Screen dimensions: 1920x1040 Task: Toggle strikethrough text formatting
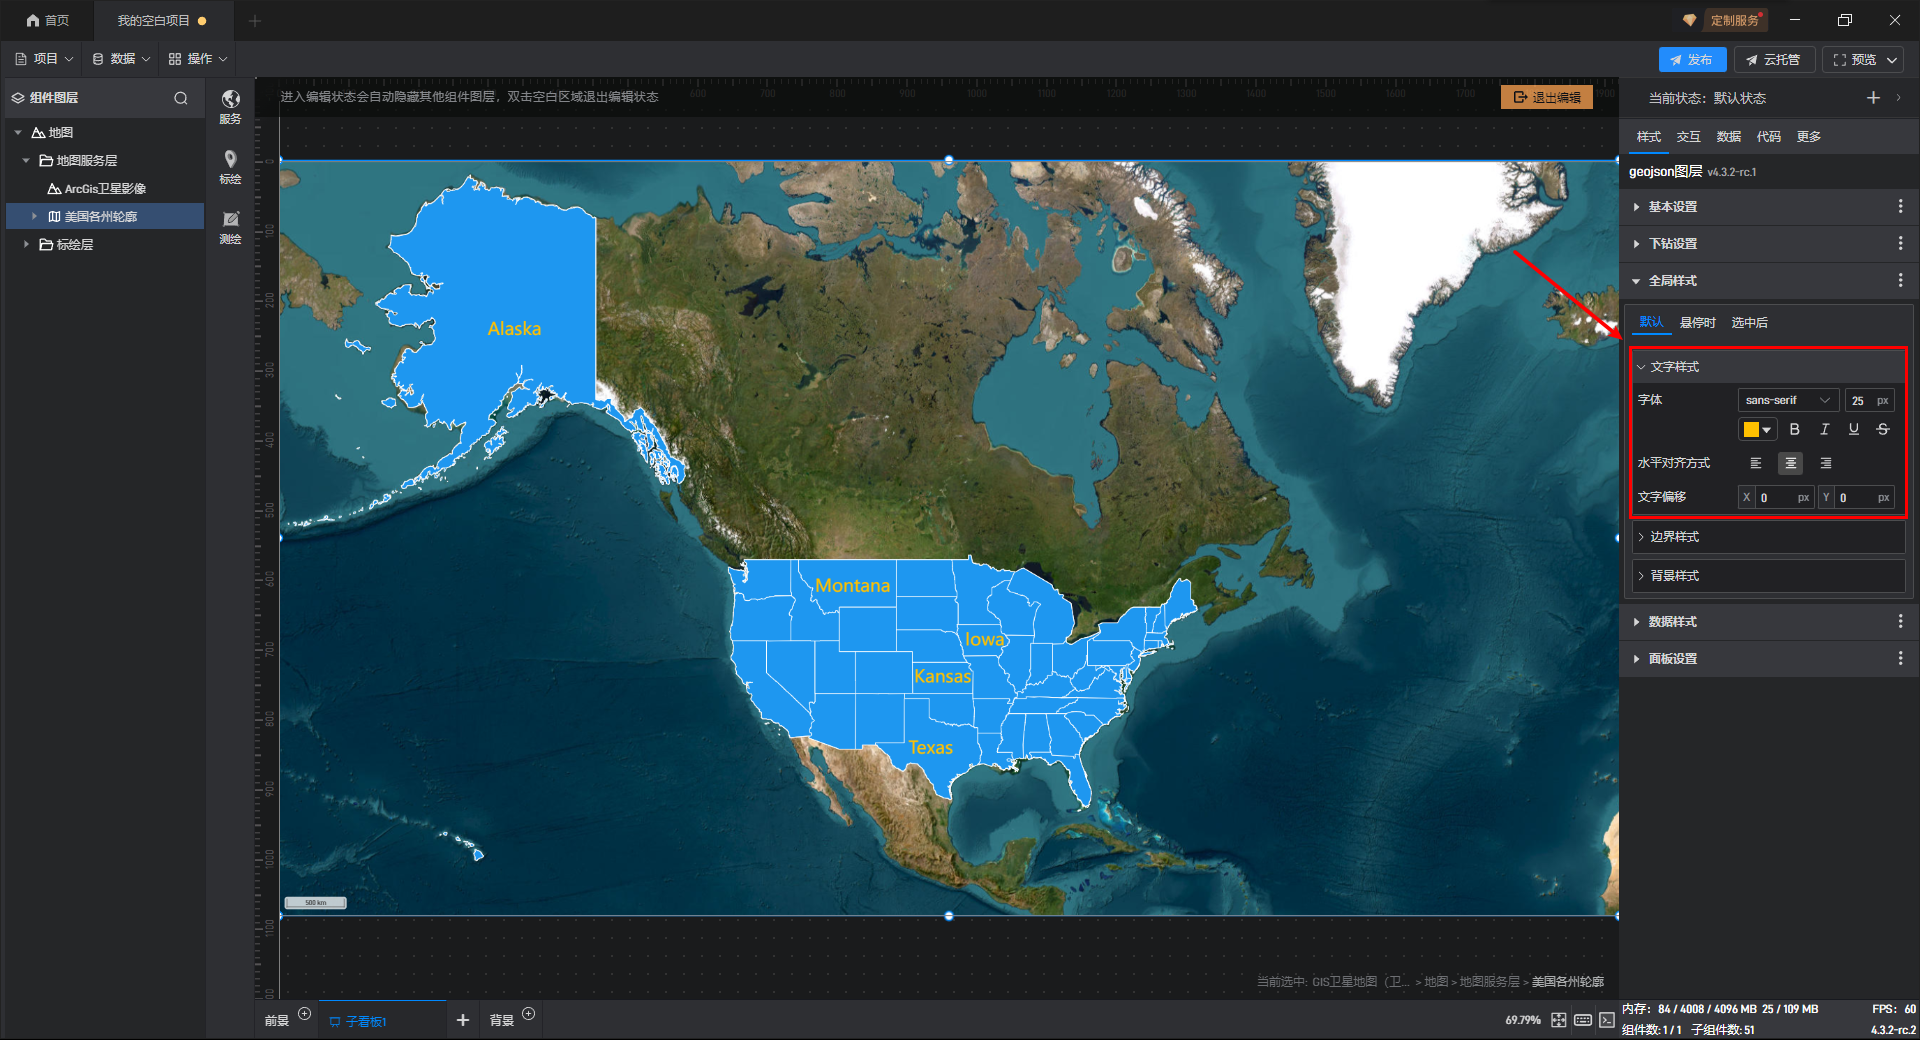click(x=1883, y=429)
